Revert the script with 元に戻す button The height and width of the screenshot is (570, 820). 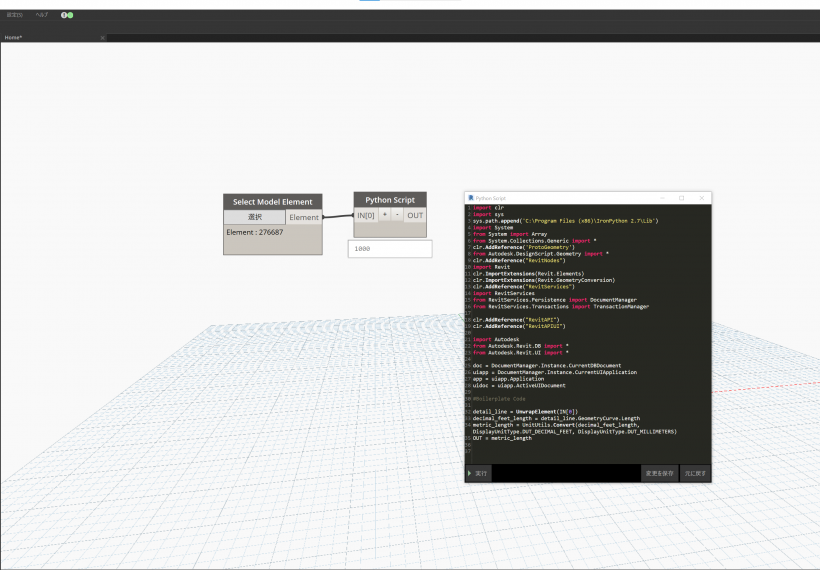coord(695,473)
